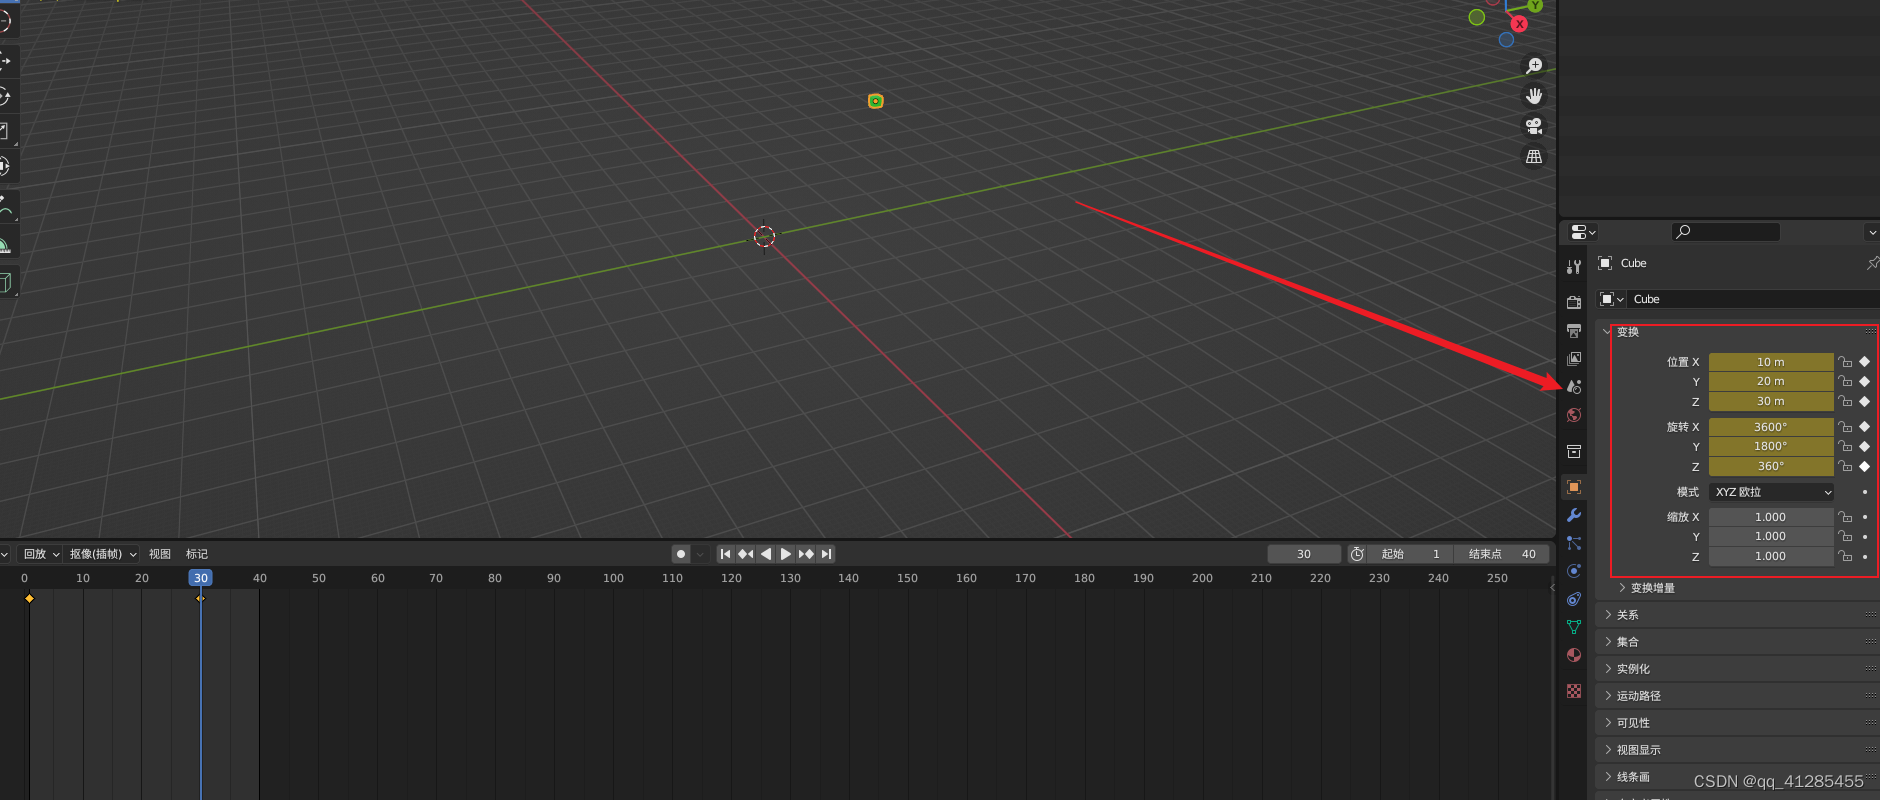Play the animation in reverse
This screenshot has height=800, width=1880.
(766, 554)
